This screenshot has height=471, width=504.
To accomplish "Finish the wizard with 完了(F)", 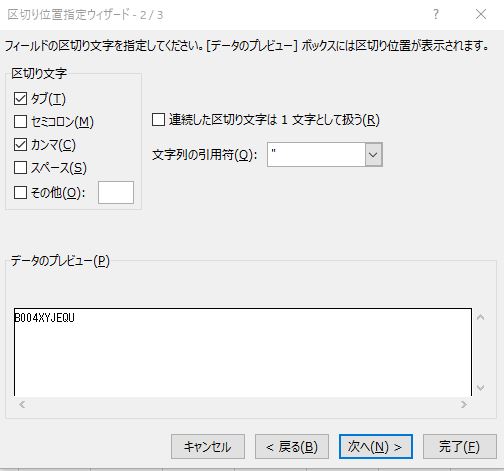I will click(460, 447).
